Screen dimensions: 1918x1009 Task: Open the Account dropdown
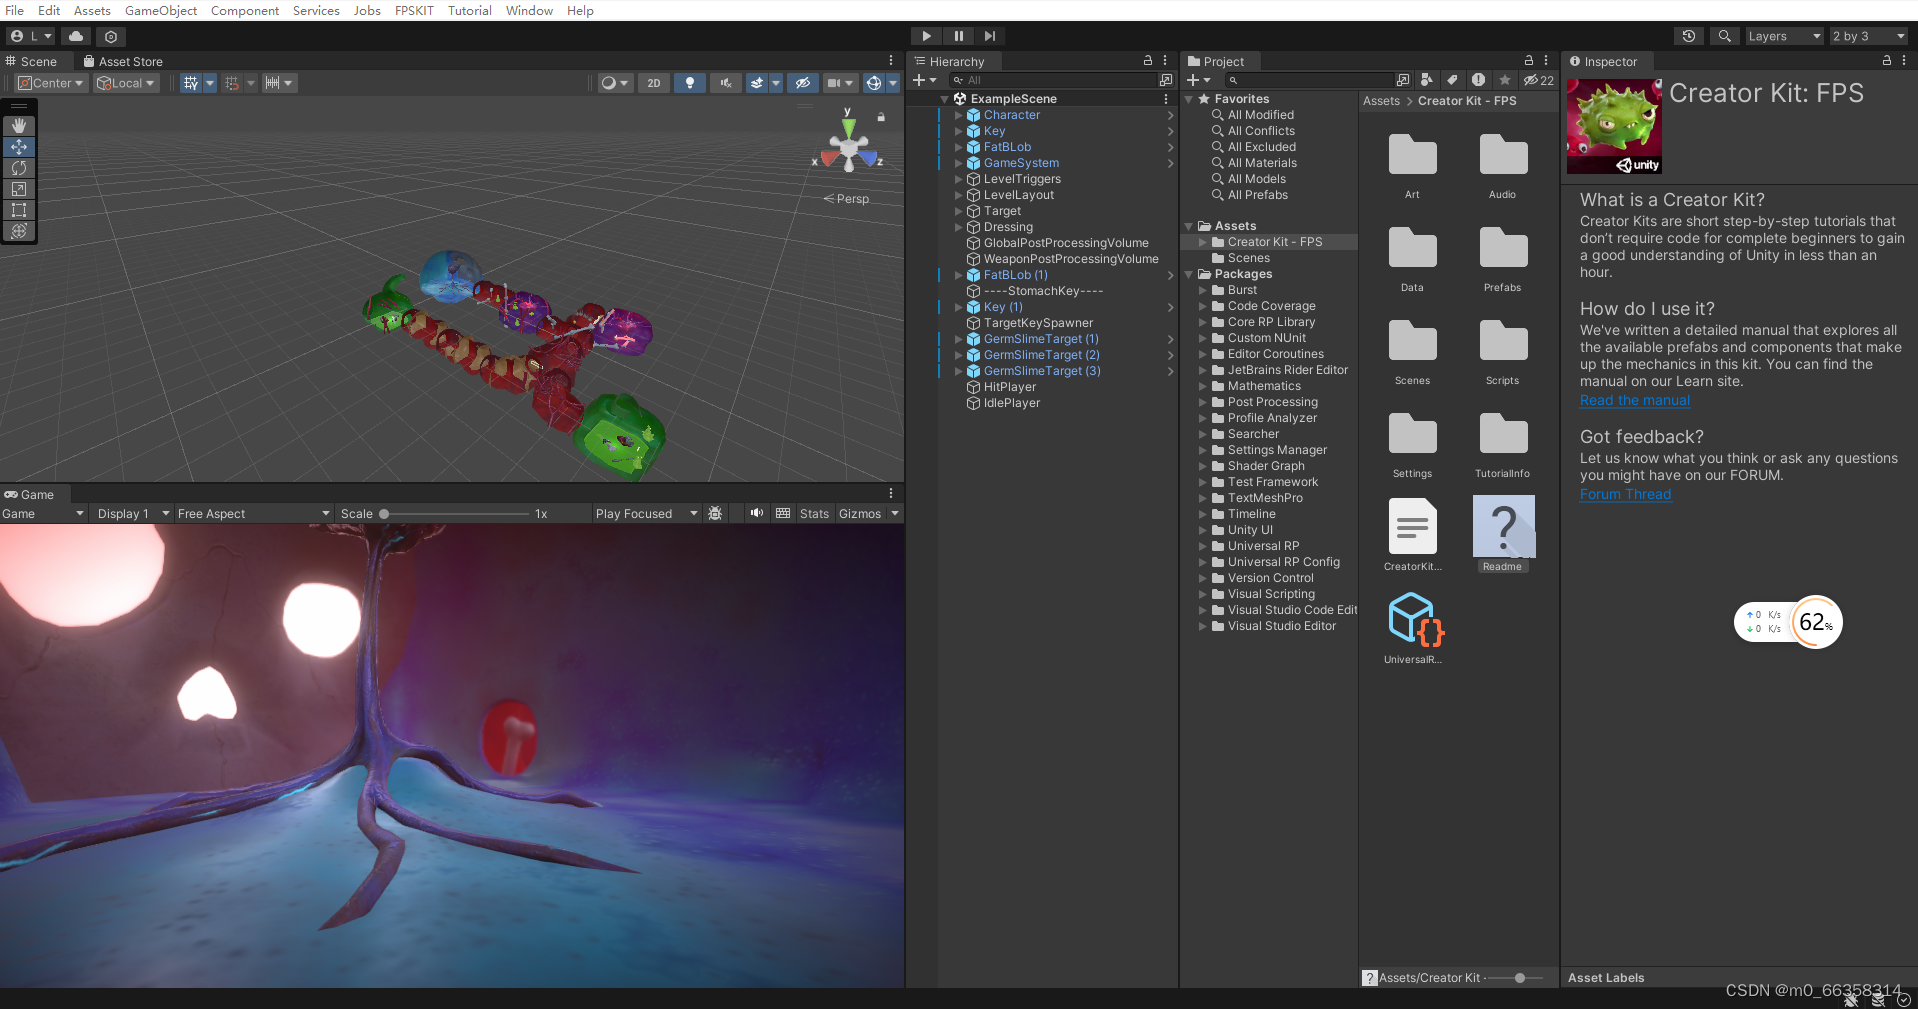coord(31,36)
